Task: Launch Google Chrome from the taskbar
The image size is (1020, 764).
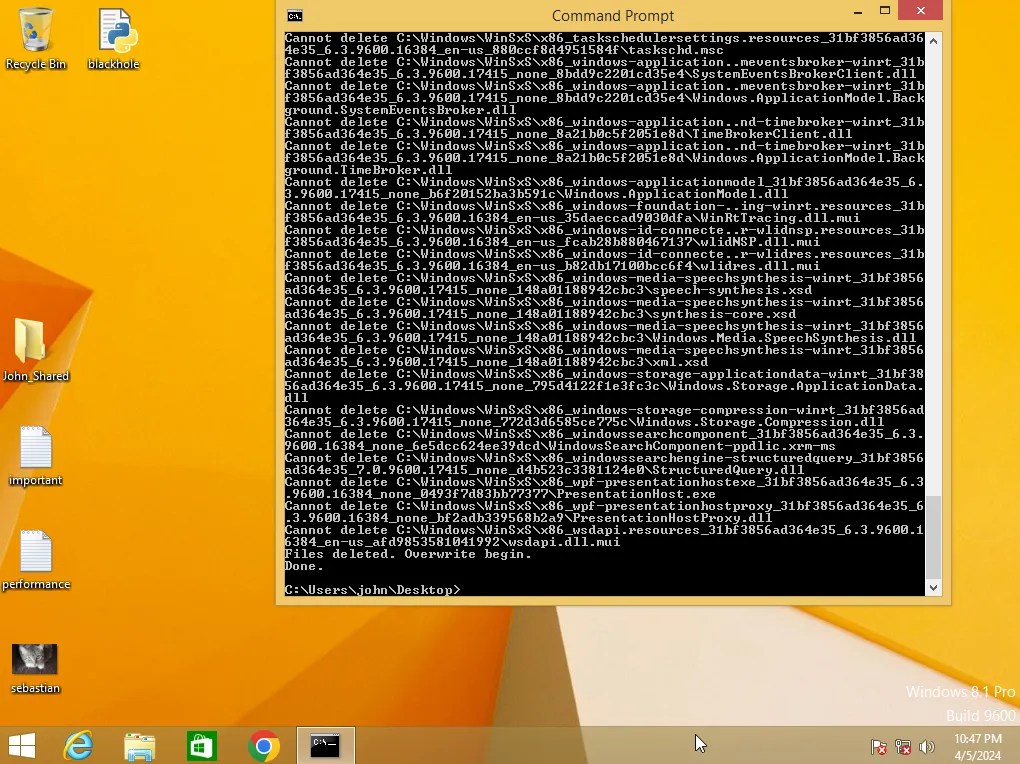Action: 264,746
